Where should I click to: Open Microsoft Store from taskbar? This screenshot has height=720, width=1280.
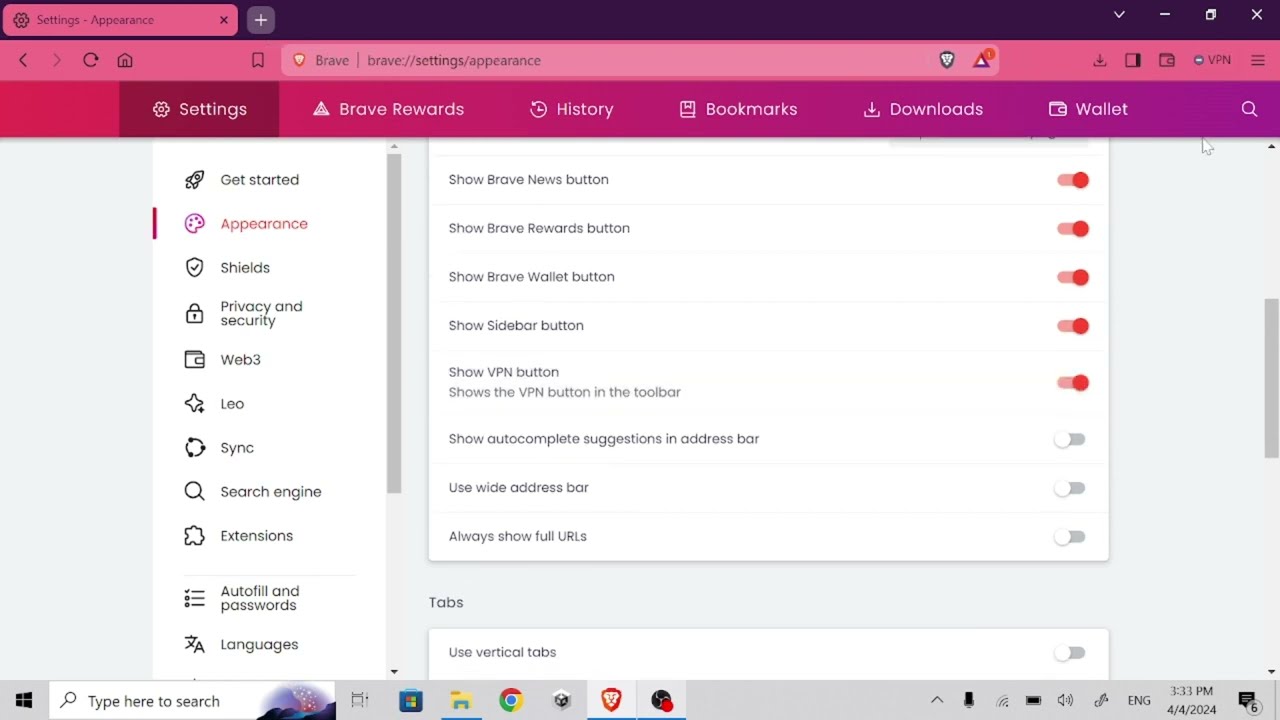(411, 701)
